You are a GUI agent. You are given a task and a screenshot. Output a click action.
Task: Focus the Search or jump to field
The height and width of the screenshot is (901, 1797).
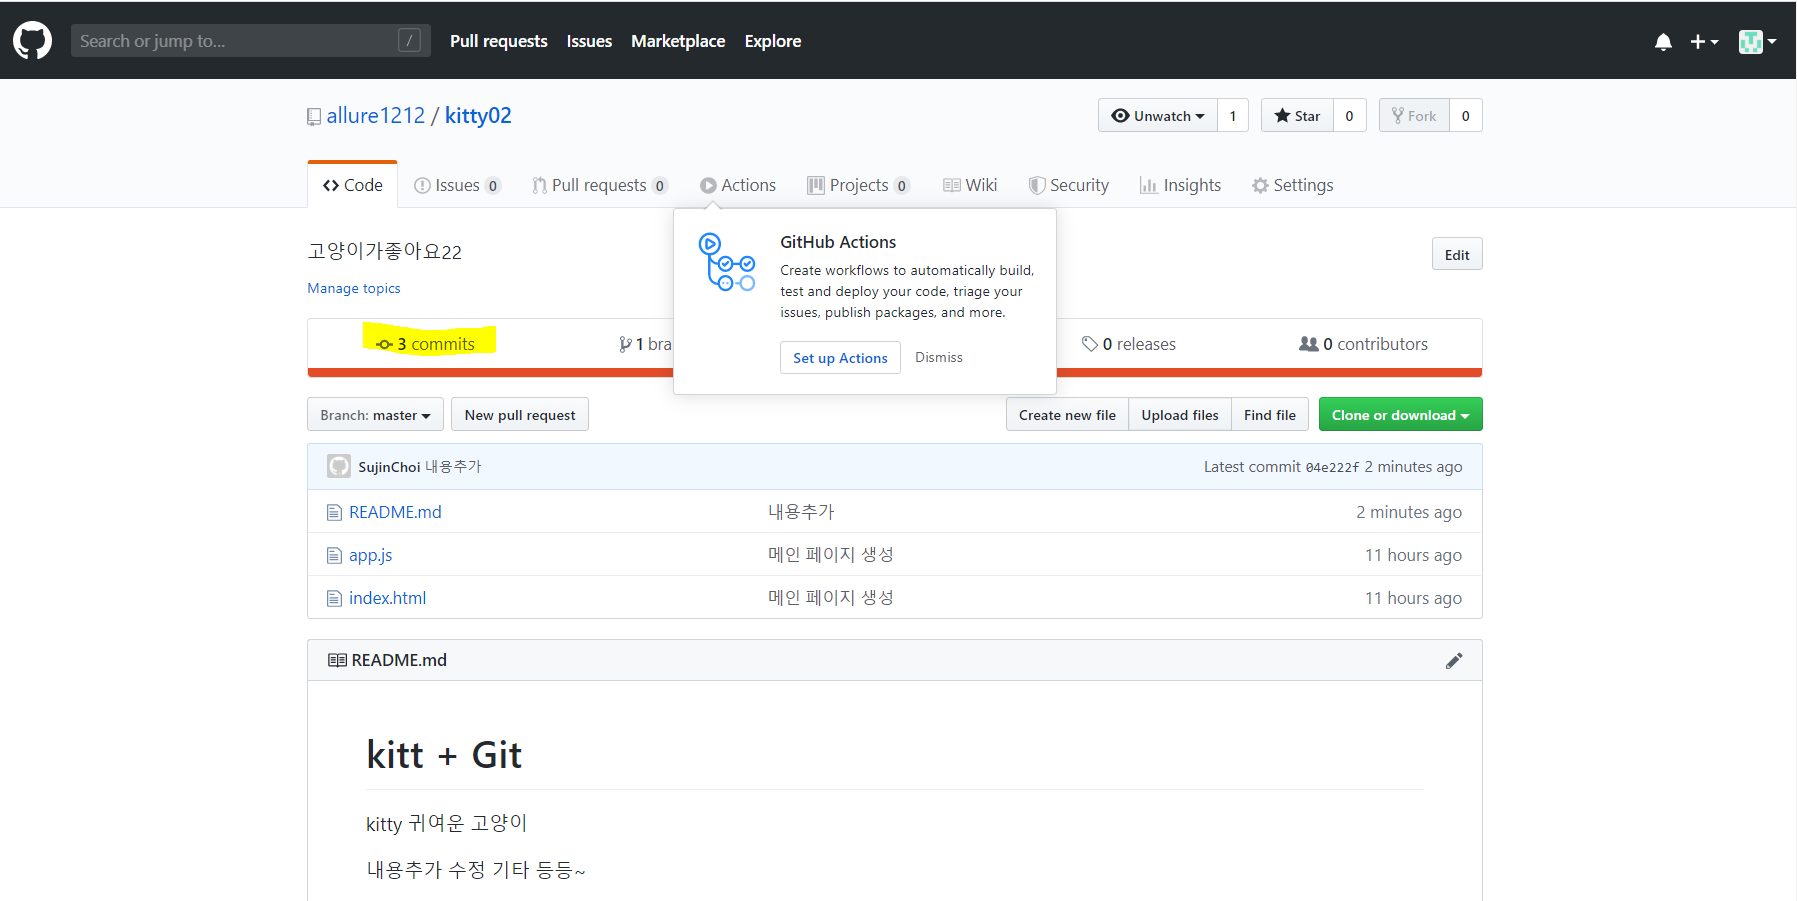(250, 41)
